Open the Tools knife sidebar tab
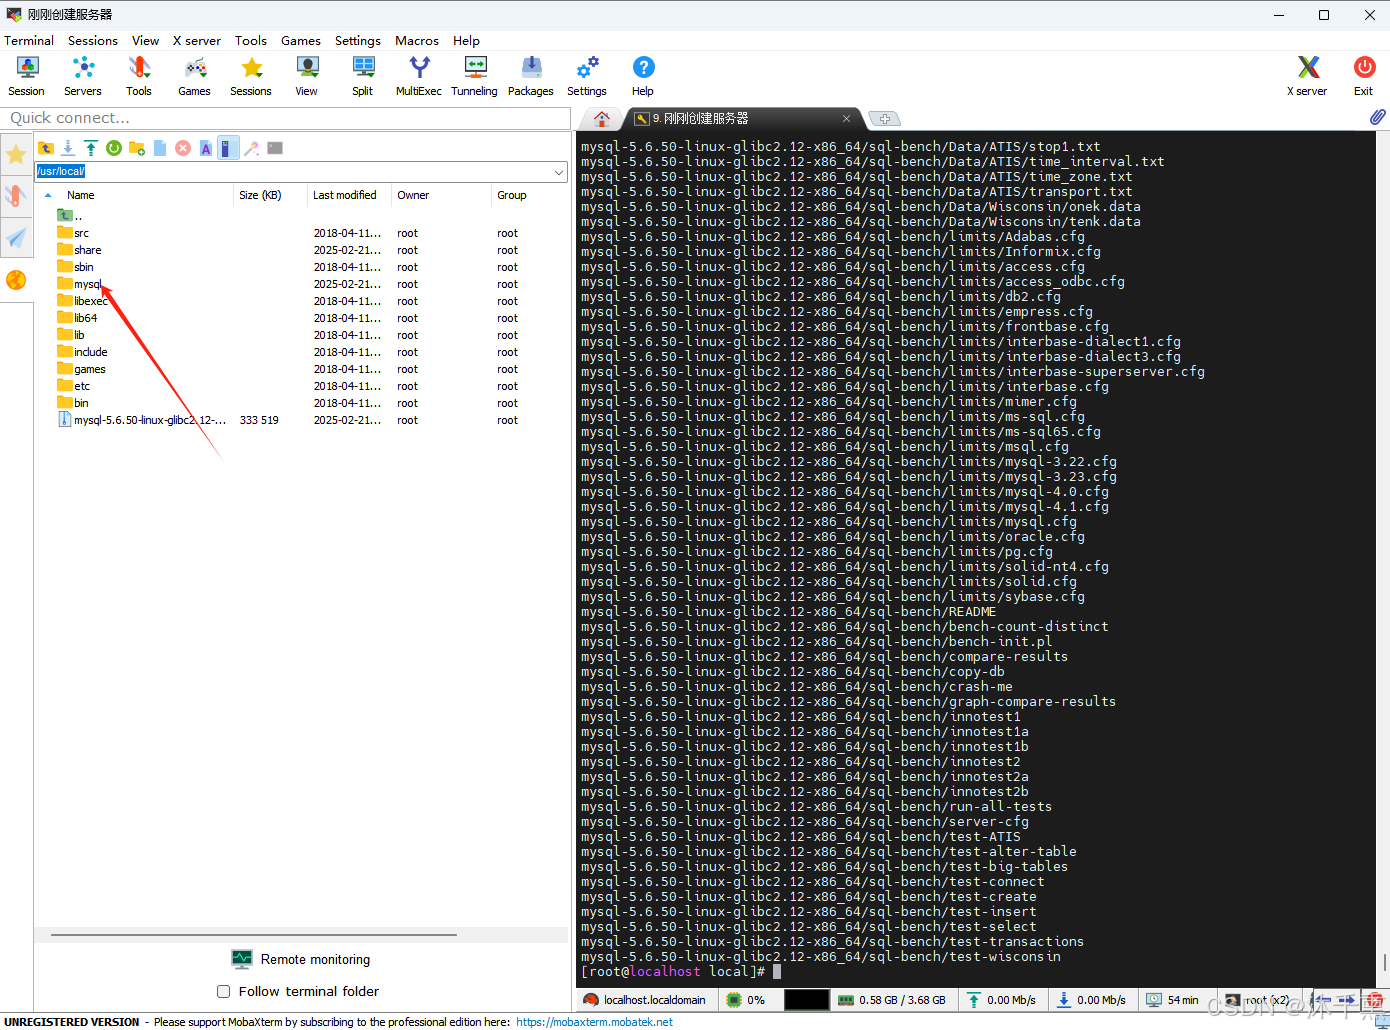 (16, 196)
